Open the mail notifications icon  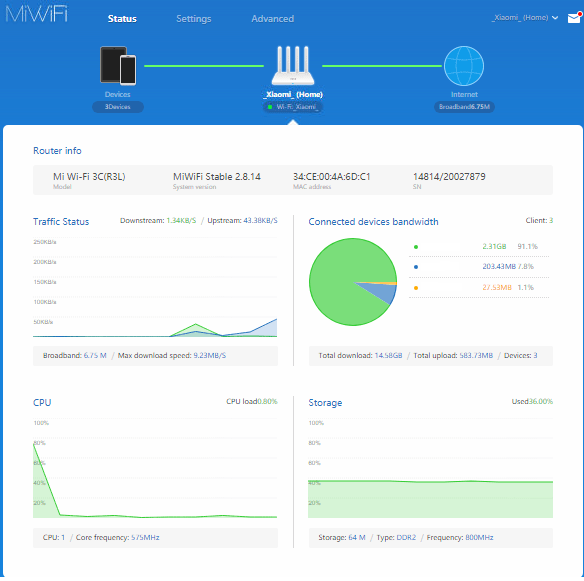(574, 18)
